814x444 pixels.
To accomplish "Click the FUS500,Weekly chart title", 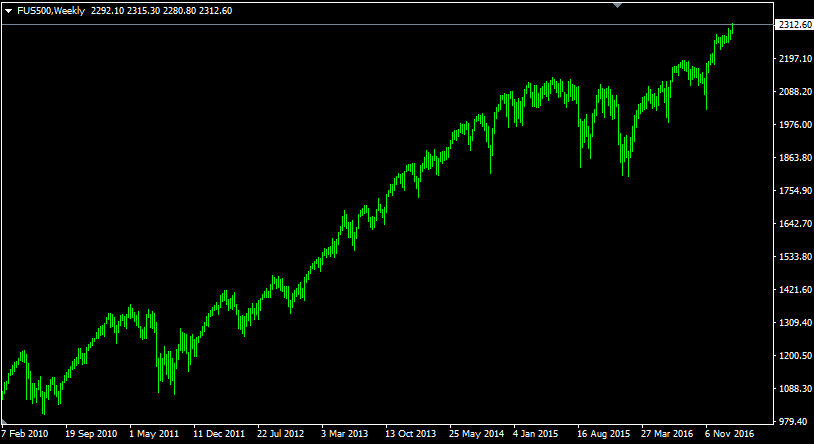I will tap(51, 11).
